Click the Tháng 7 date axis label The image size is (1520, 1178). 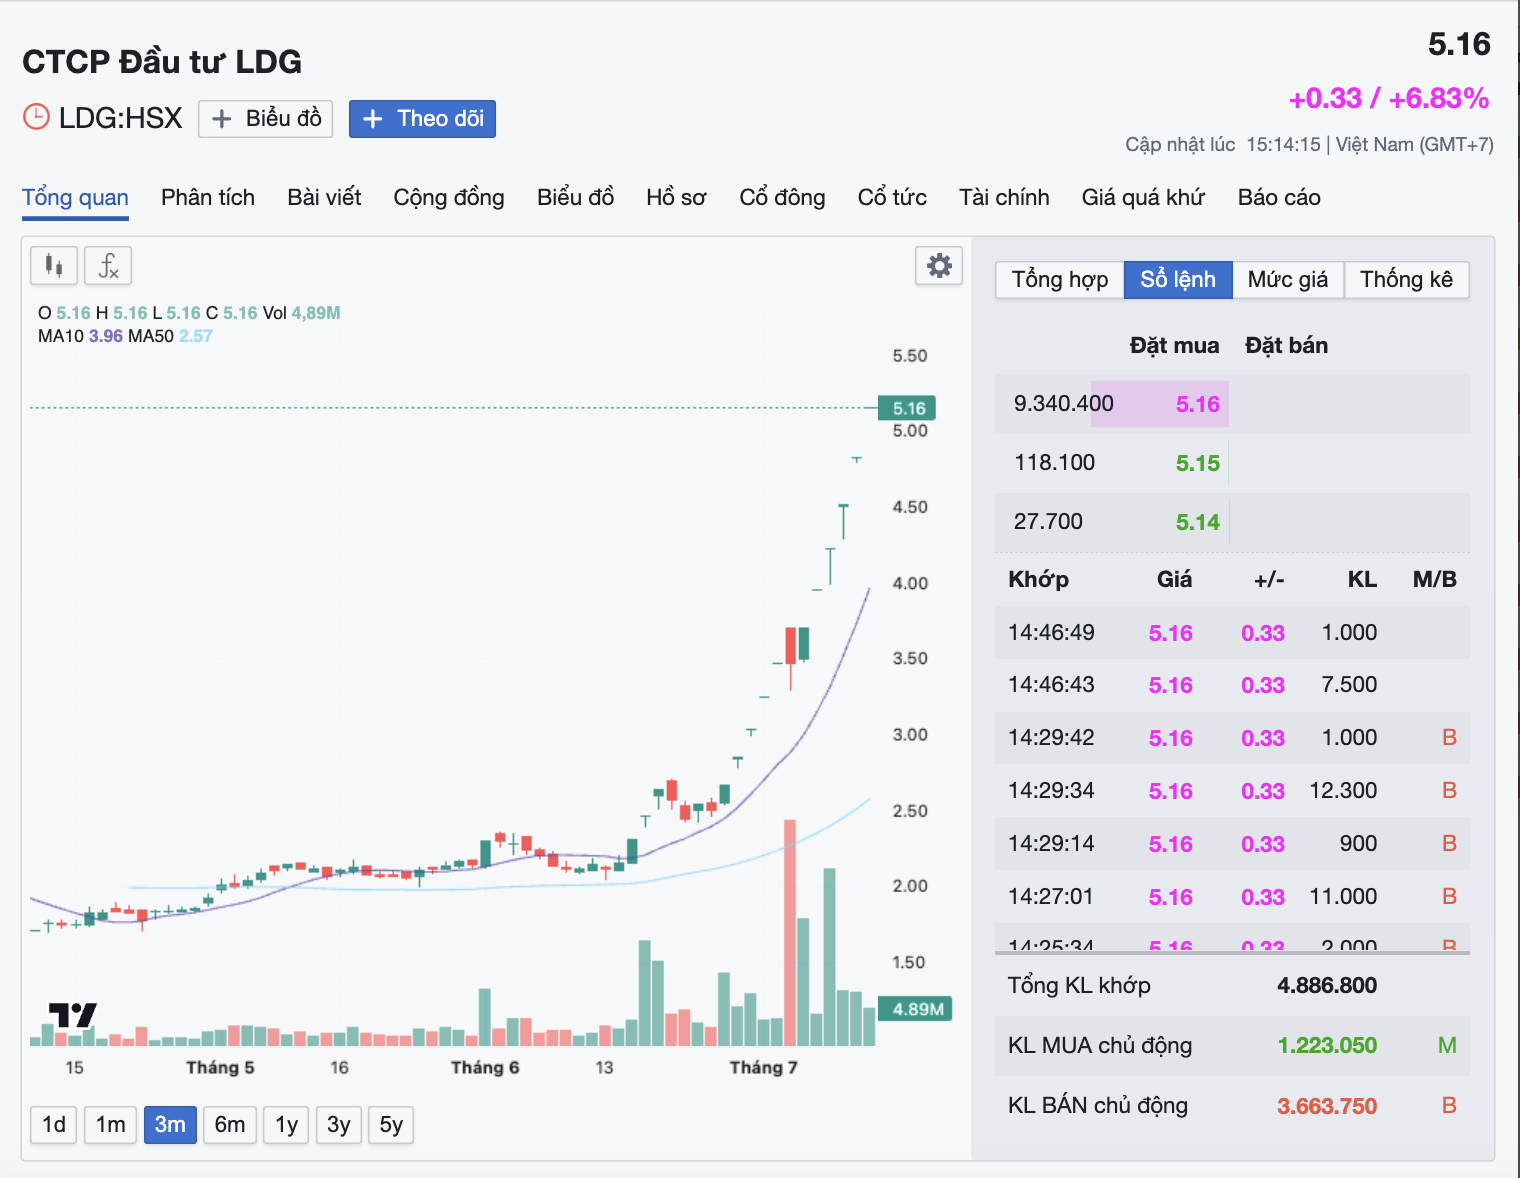pyautogui.click(x=763, y=1068)
